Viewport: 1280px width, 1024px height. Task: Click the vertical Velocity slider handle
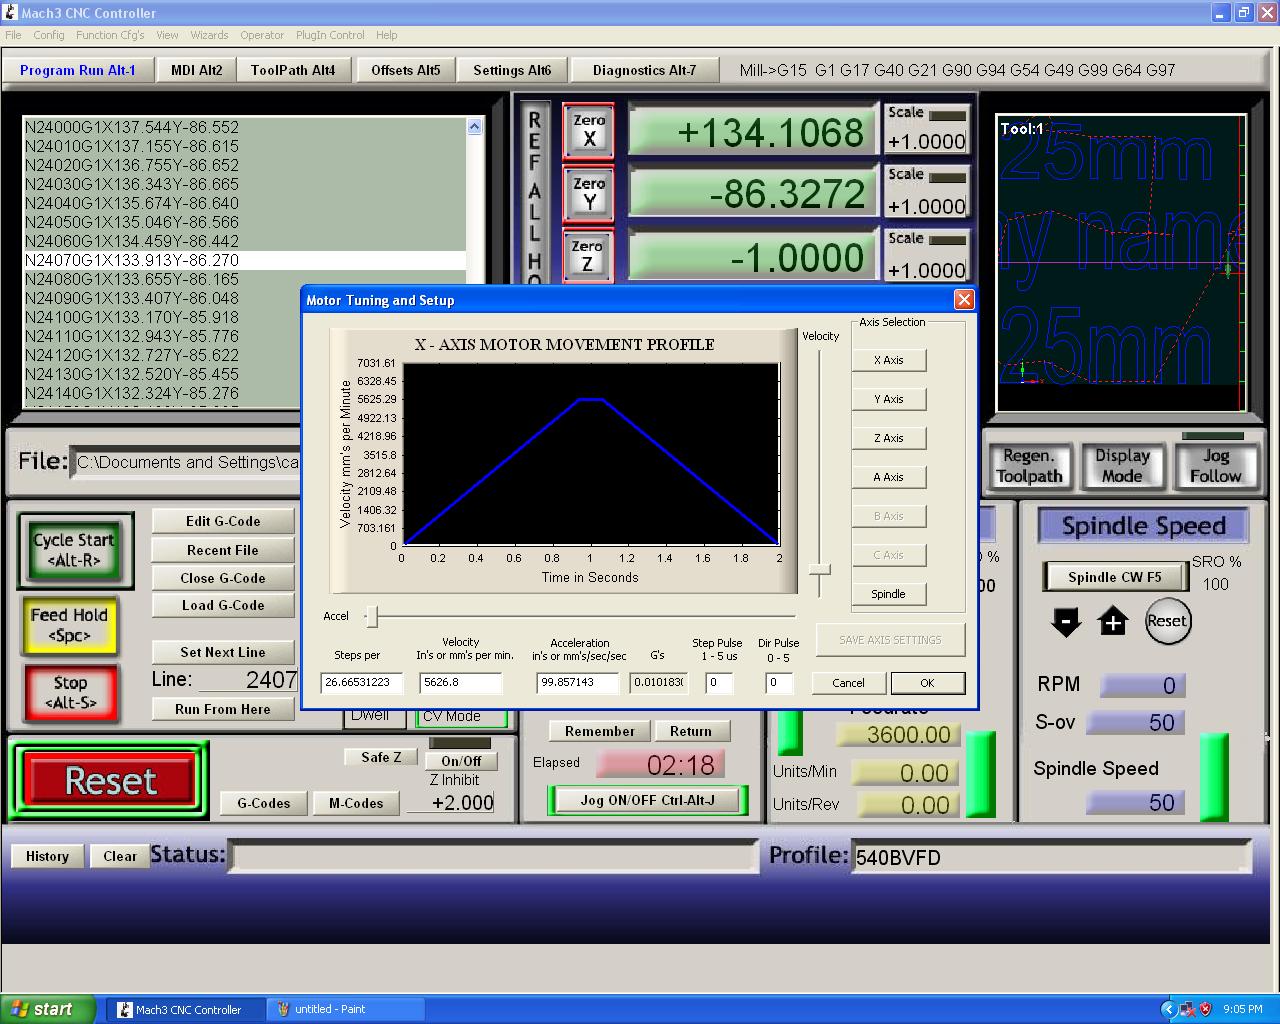point(820,570)
